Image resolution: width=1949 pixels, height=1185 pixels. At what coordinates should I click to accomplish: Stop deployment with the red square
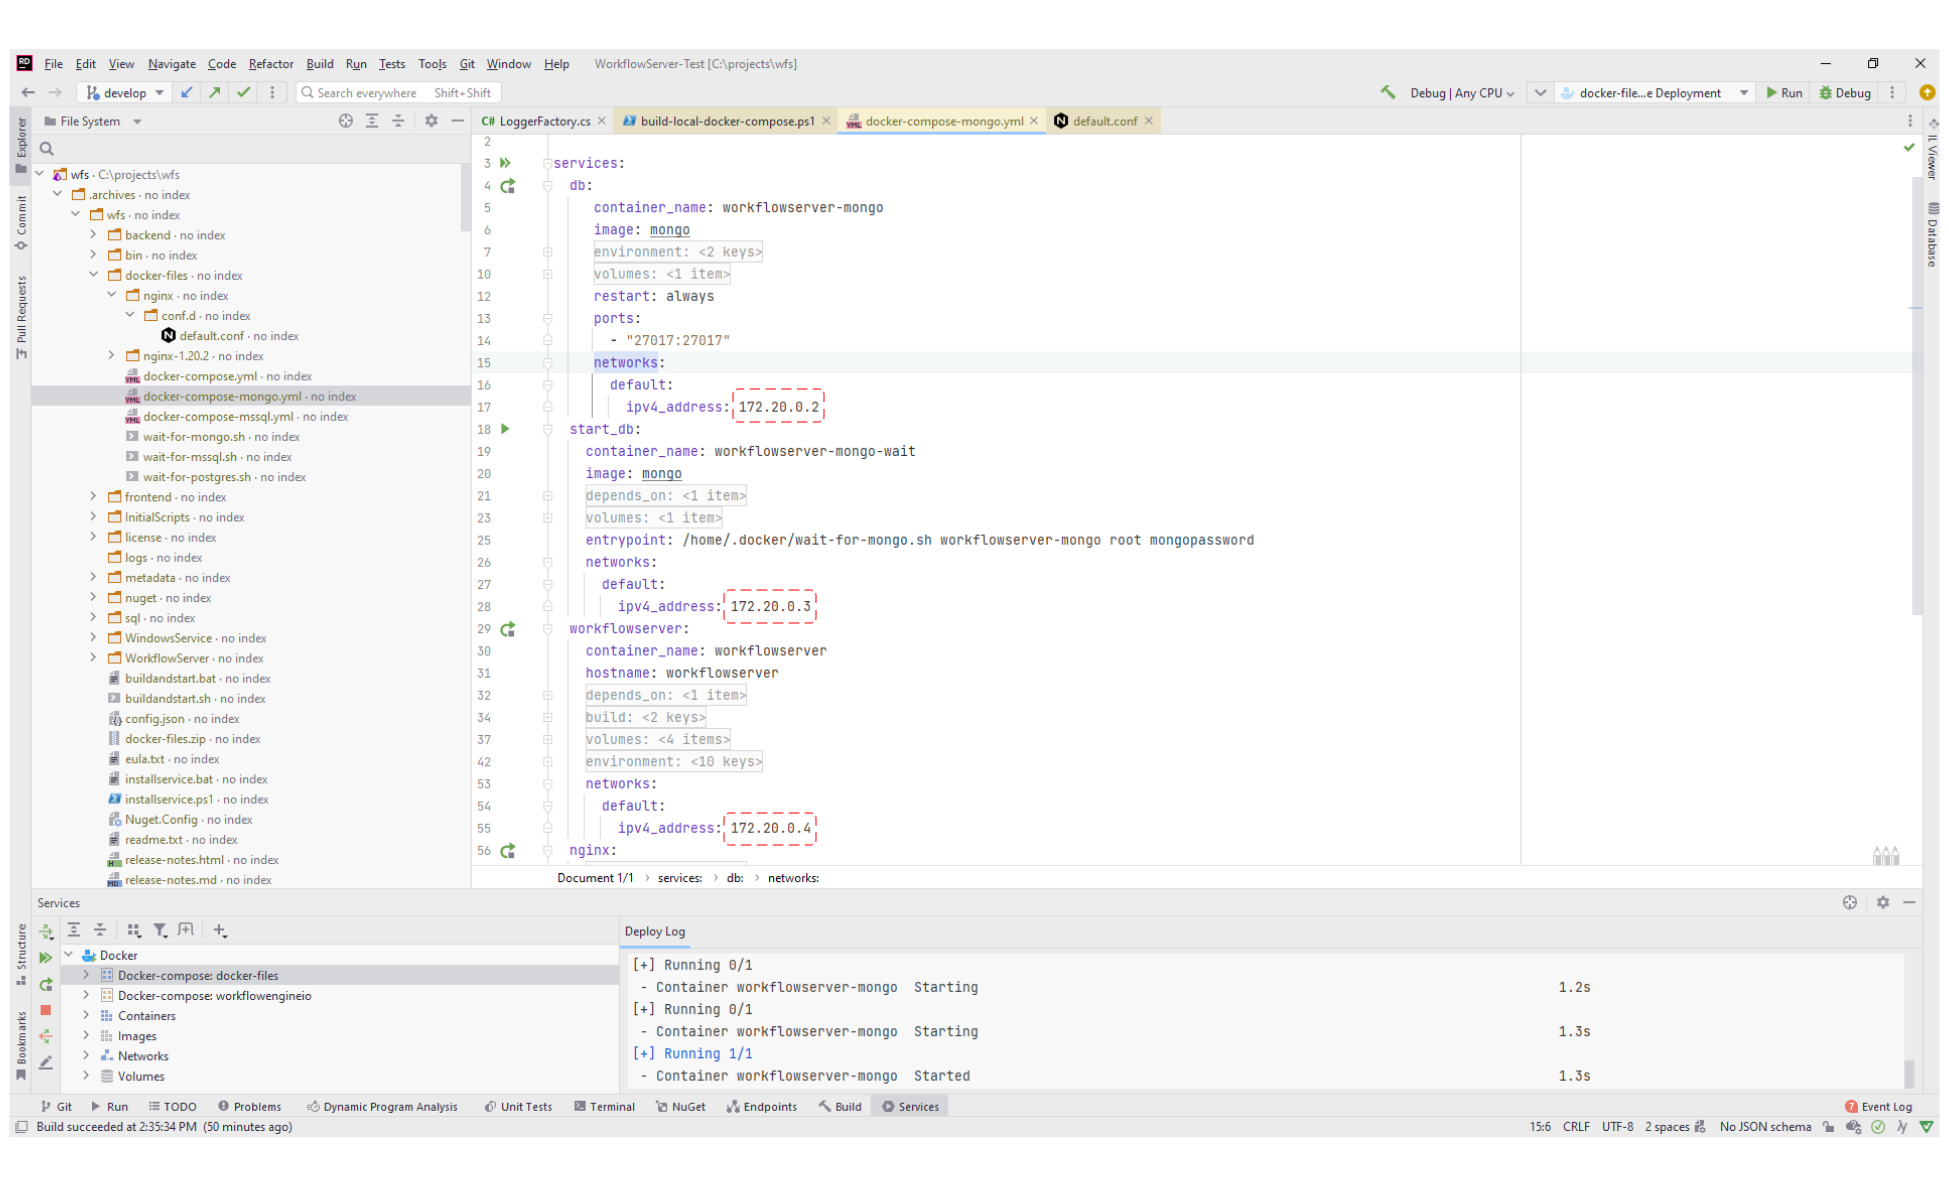46,1010
